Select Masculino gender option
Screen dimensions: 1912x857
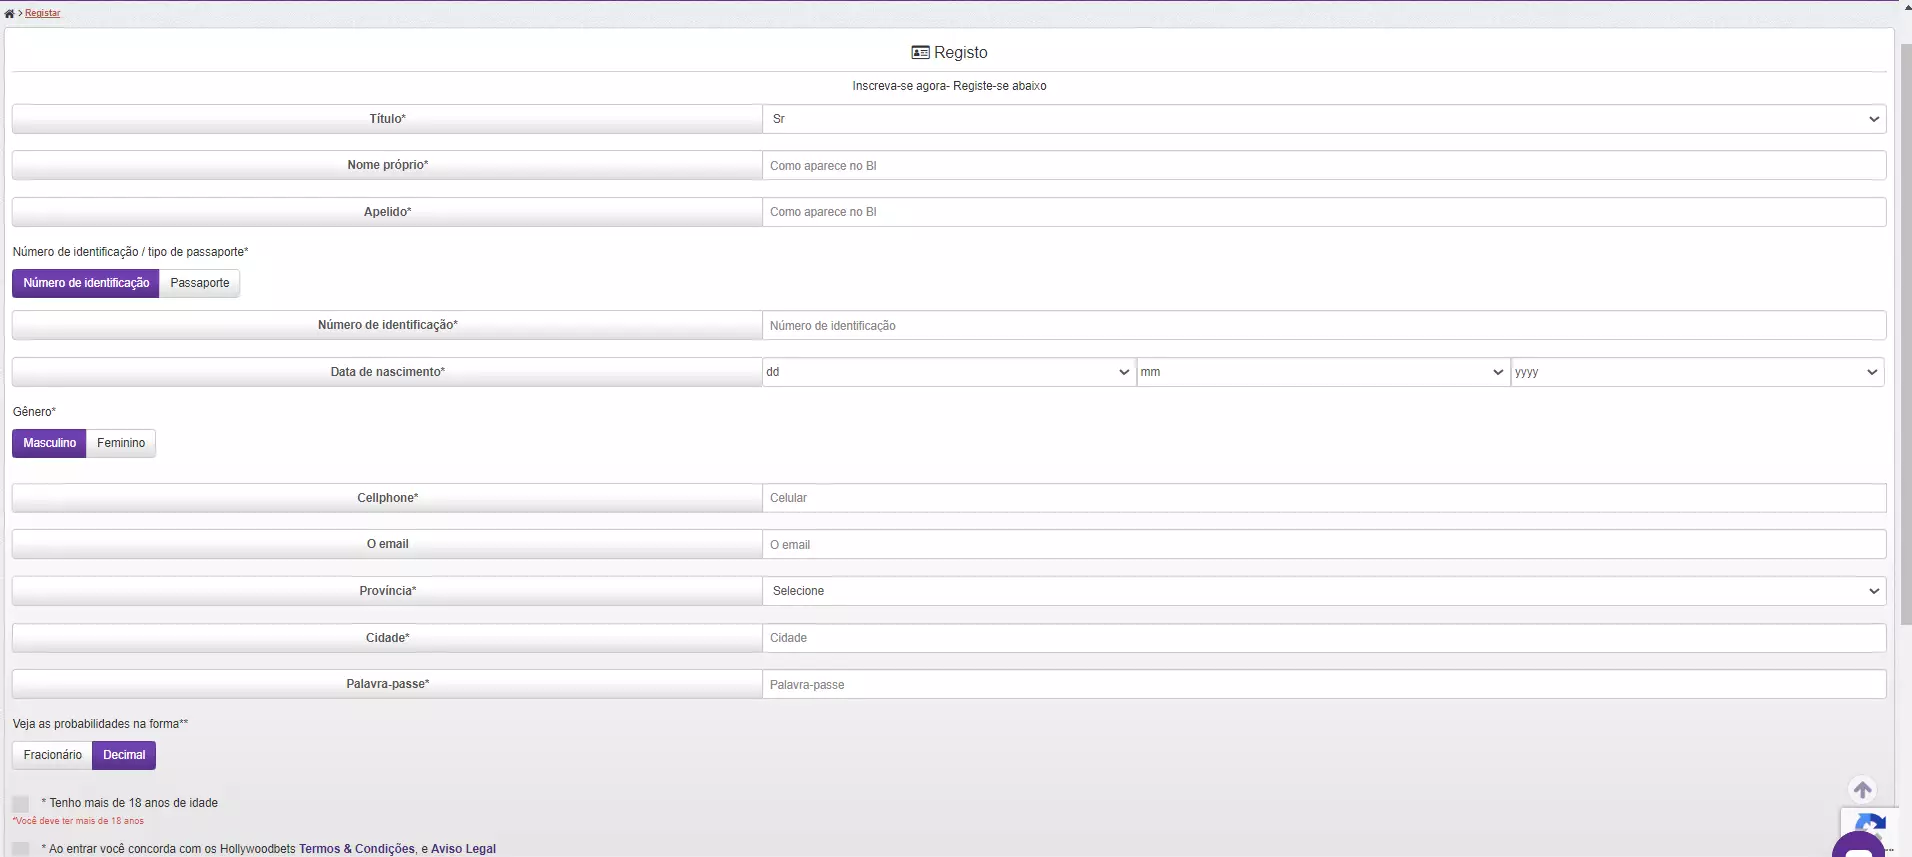(x=50, y=443)
